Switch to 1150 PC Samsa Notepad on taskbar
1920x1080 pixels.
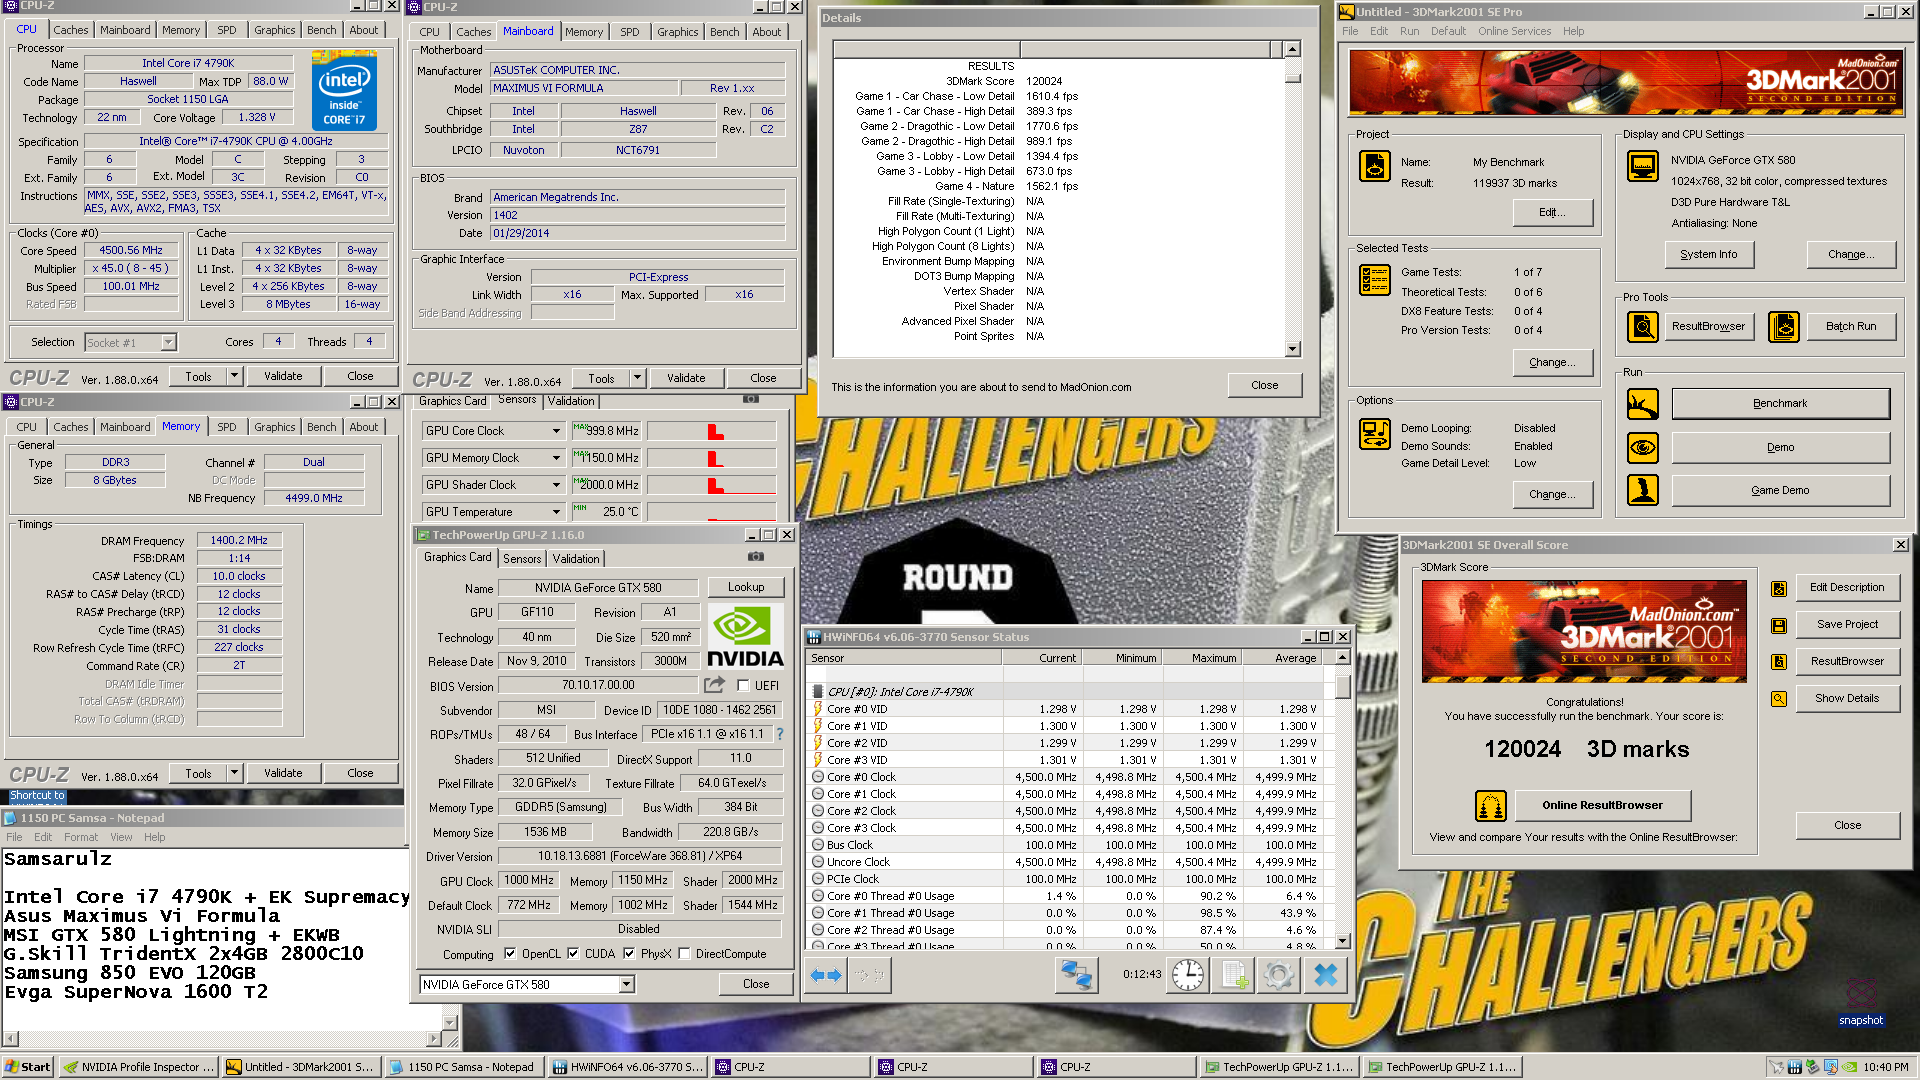pyautogui.click(x=465, y=1067)
